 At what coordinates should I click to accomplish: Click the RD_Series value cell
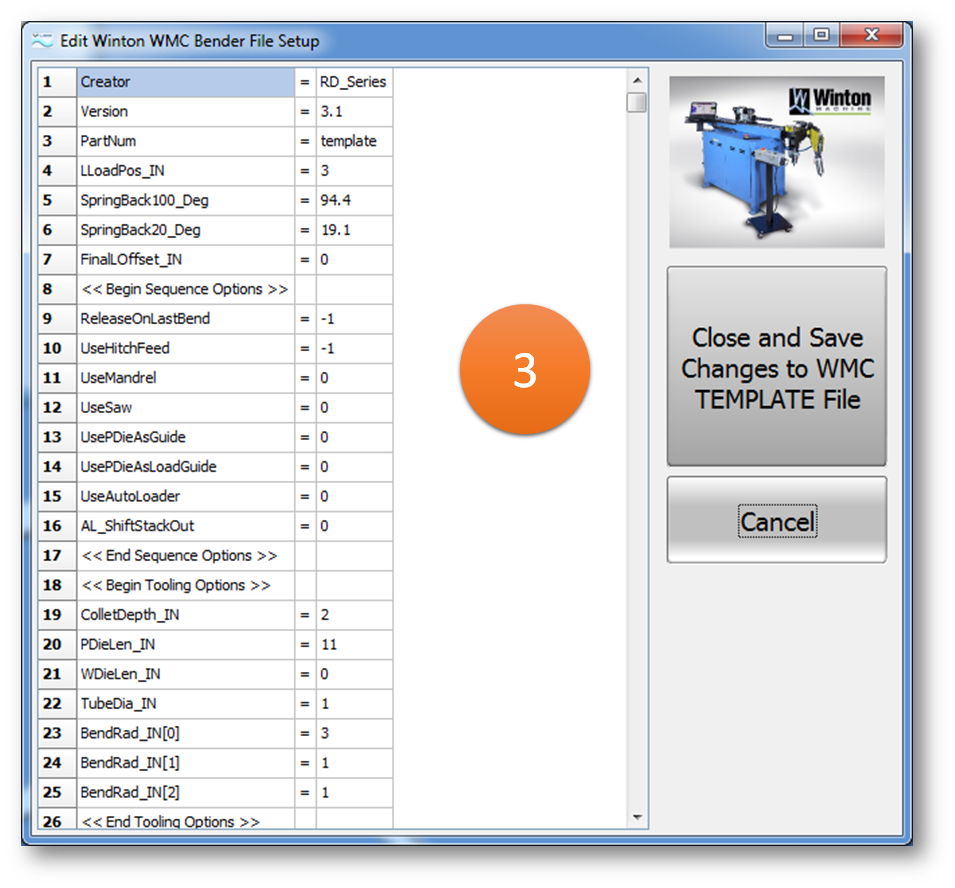click(354, 82)
